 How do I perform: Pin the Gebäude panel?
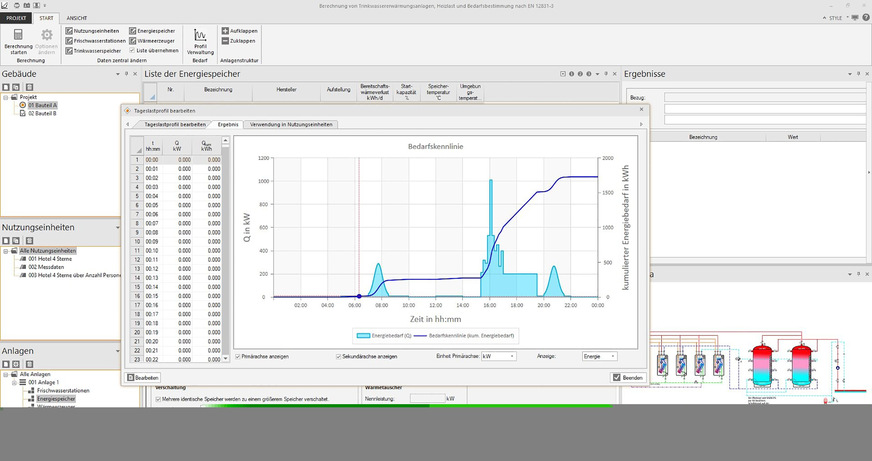[x=126, y=74]
